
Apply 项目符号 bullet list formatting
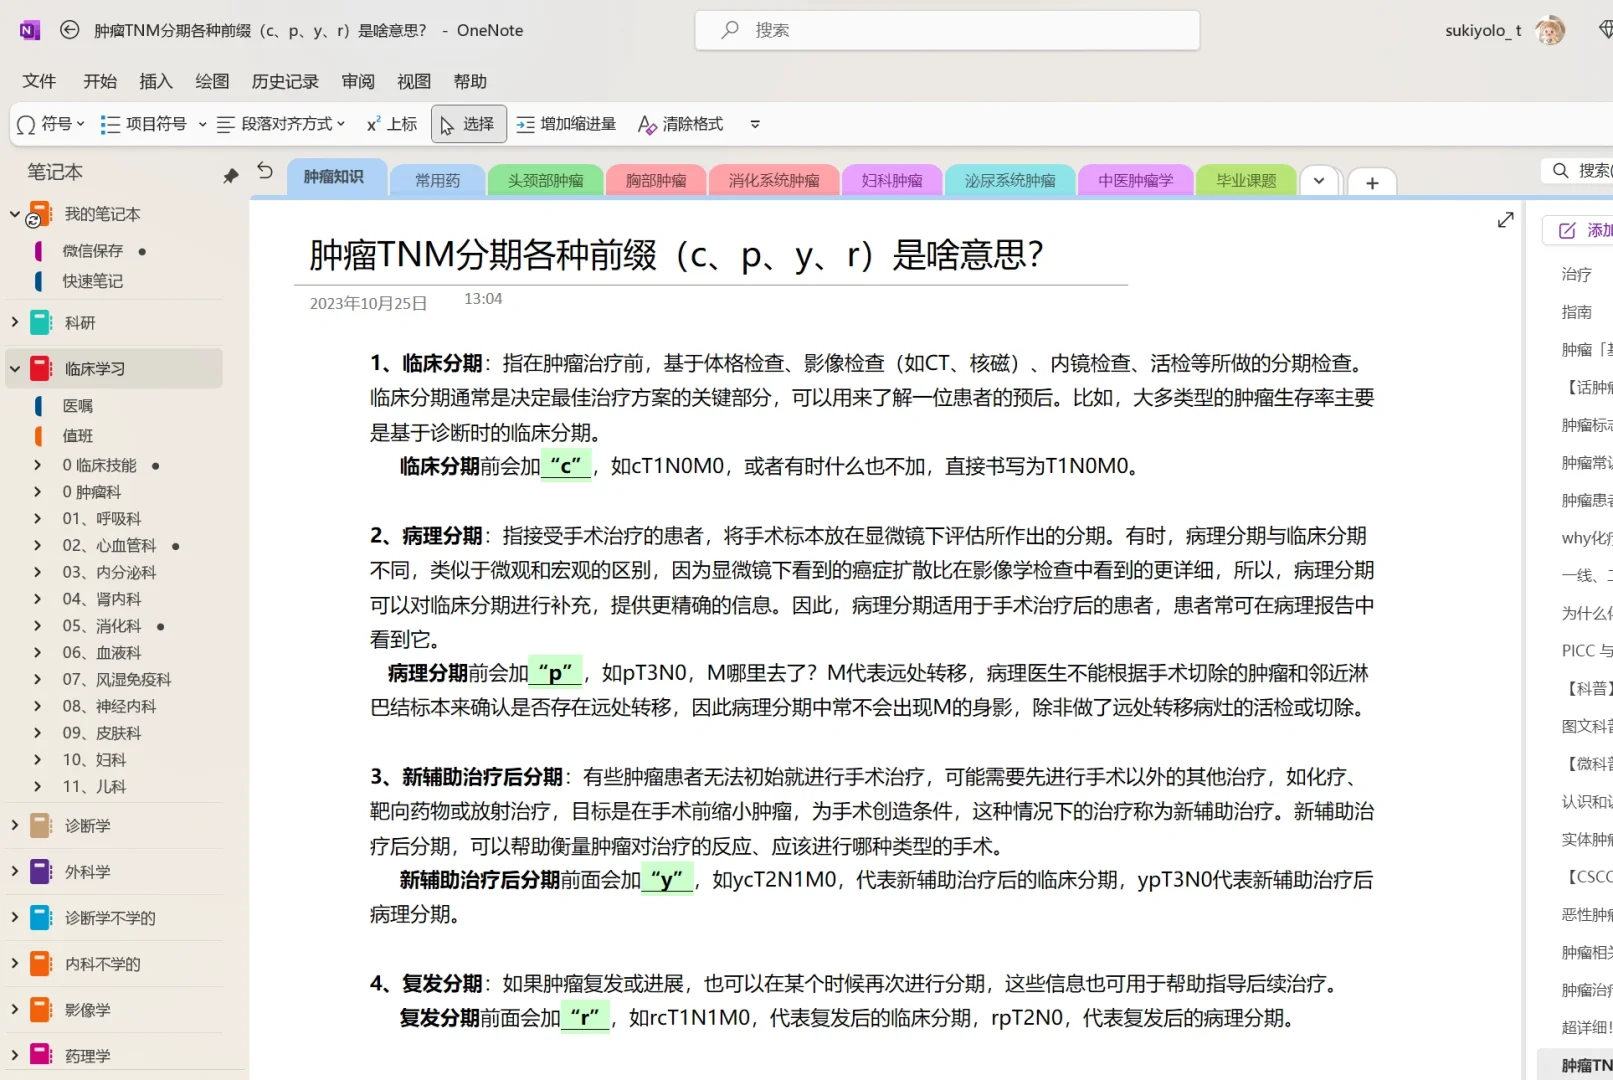click(x=145, y=123)
